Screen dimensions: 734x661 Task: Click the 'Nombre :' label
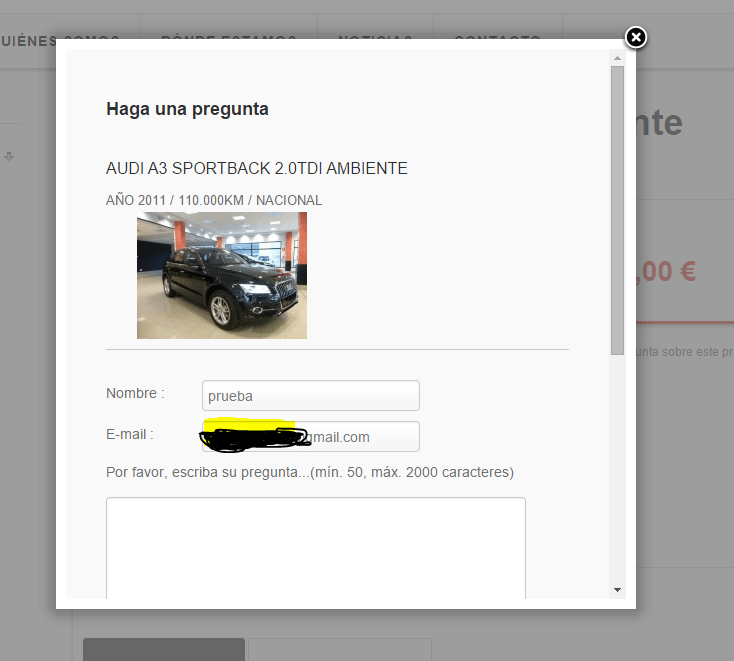tap(135, 393)
